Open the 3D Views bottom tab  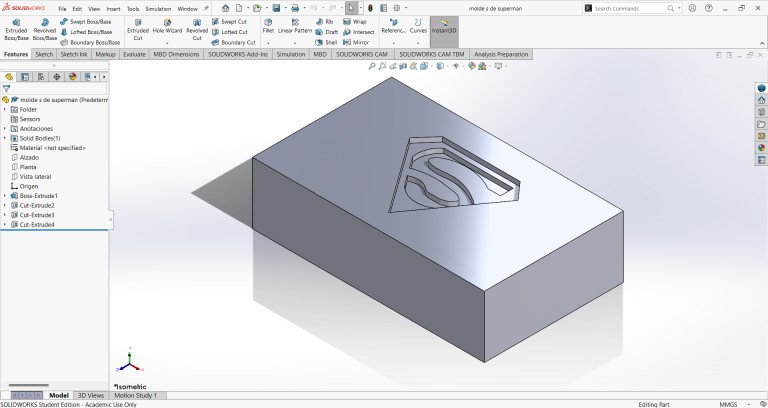coord(91,395)
